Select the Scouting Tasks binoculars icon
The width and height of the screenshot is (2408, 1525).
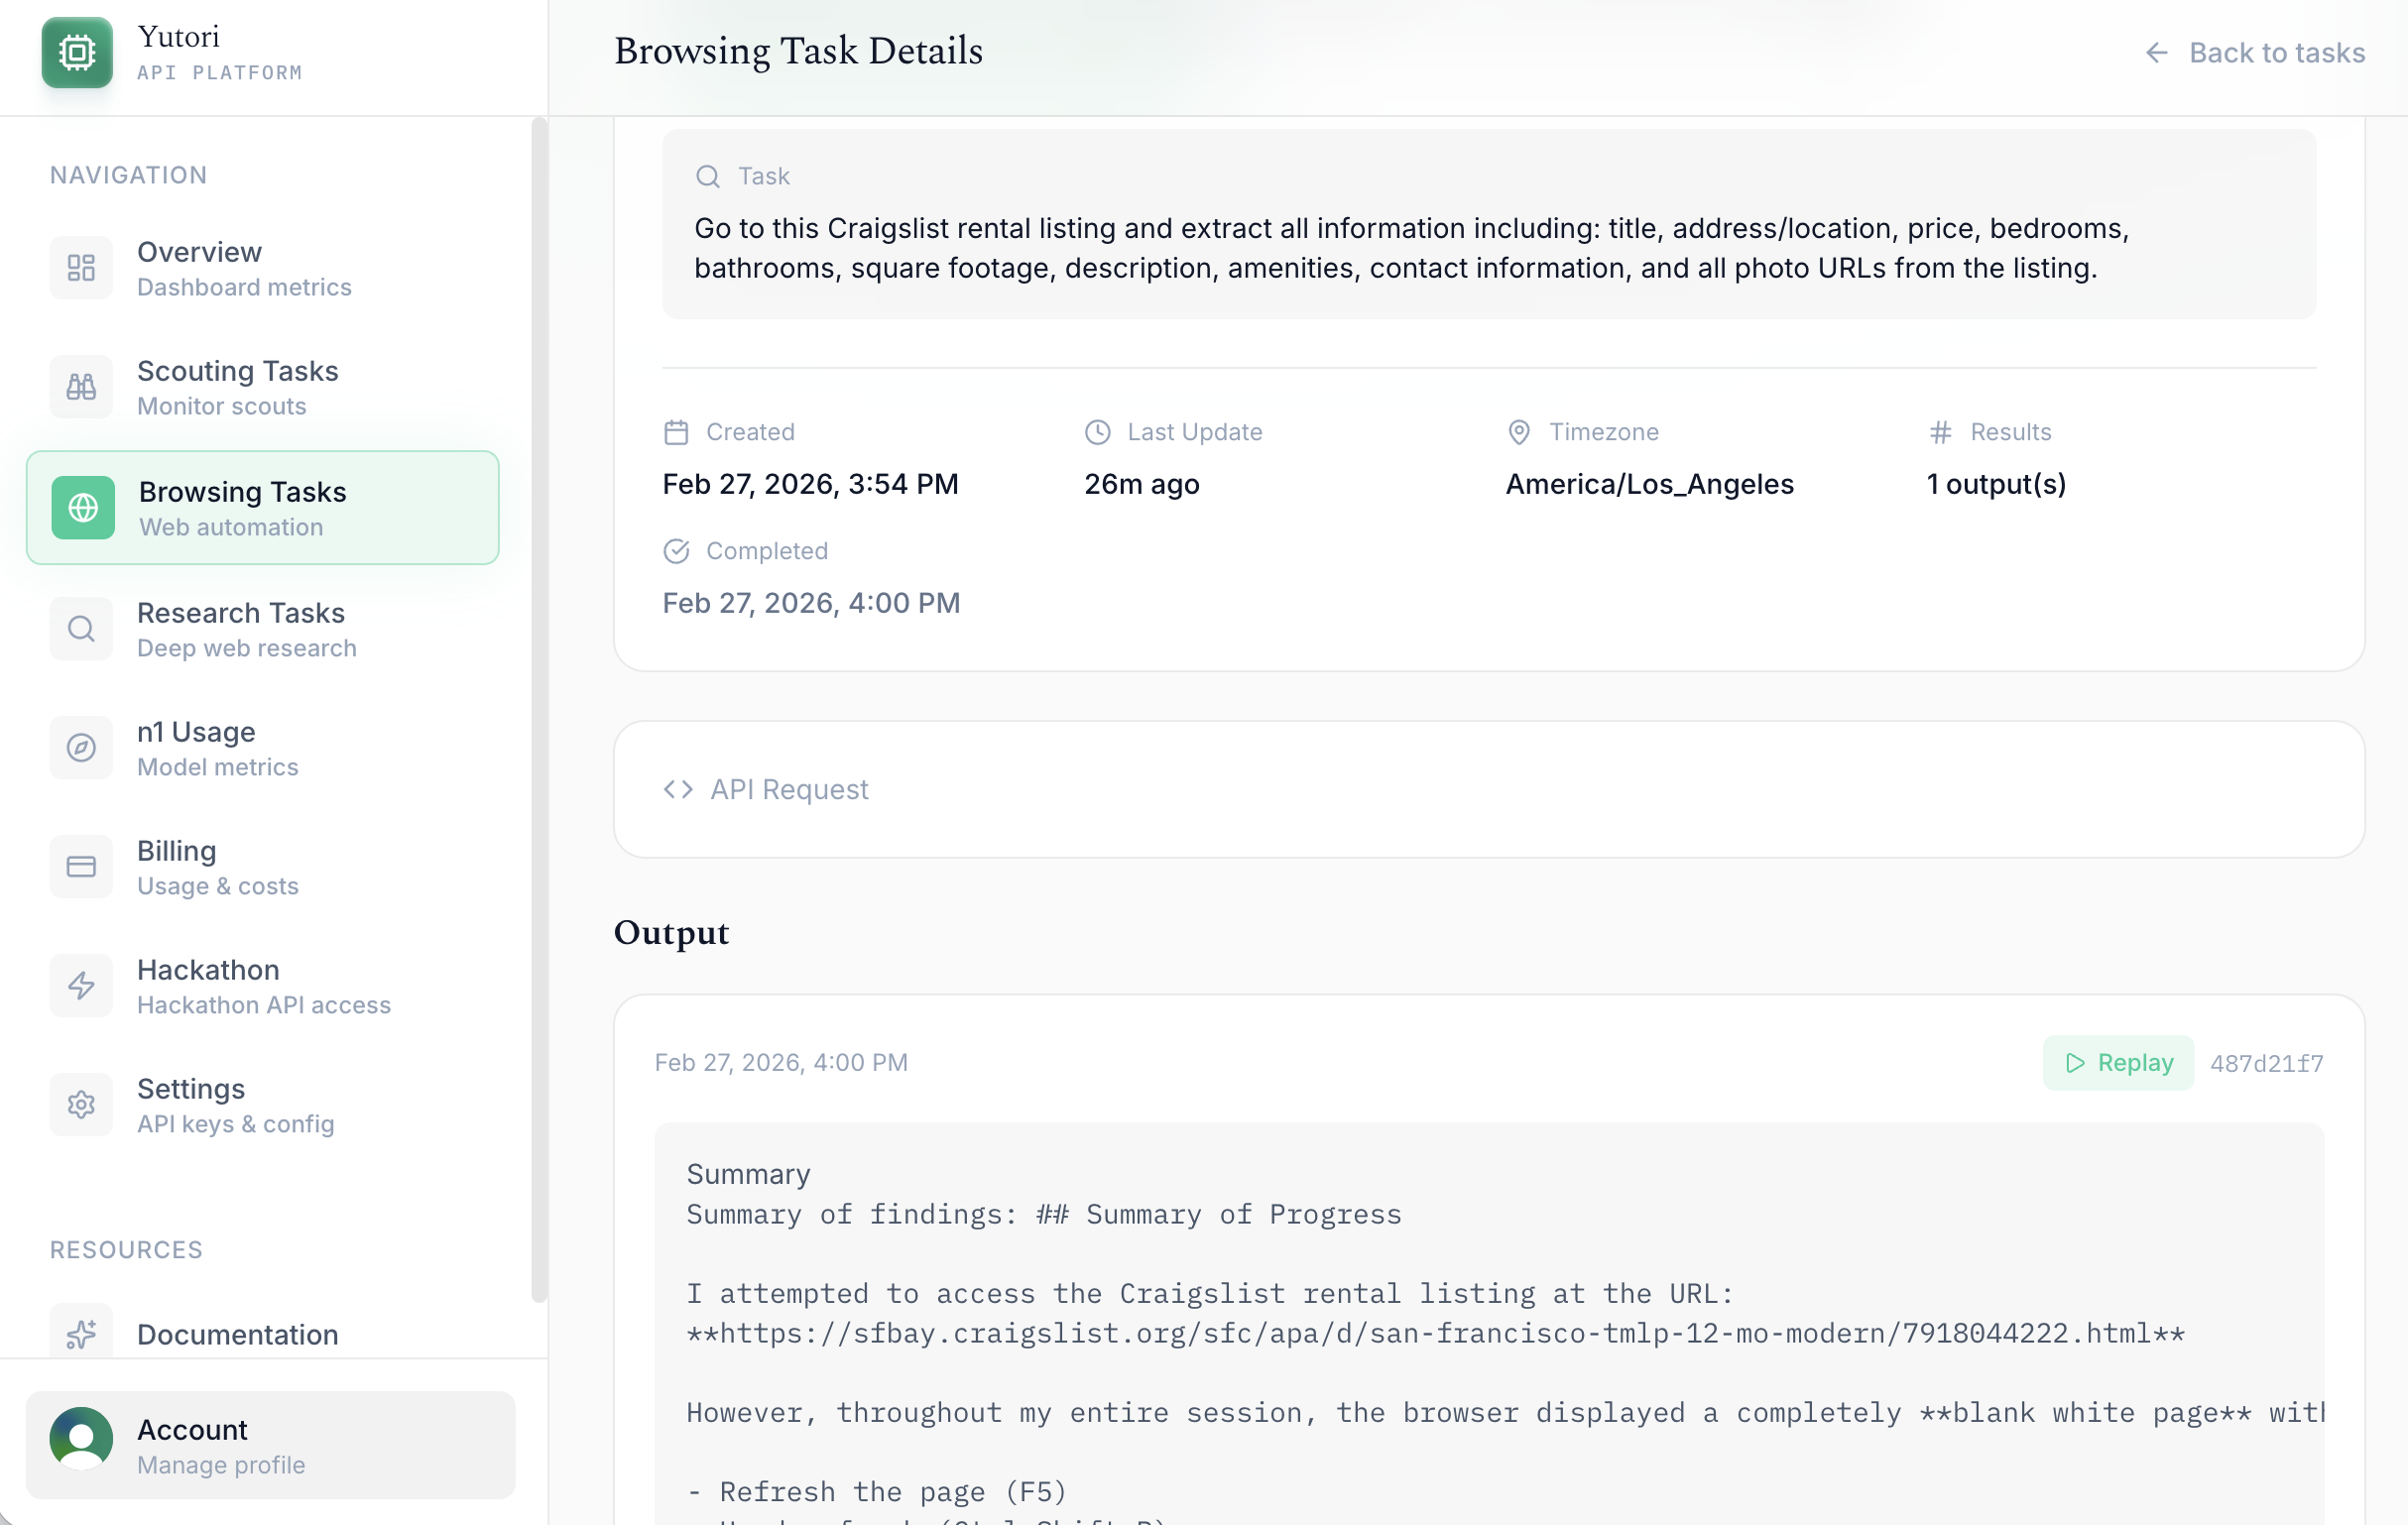coord(81,386)
